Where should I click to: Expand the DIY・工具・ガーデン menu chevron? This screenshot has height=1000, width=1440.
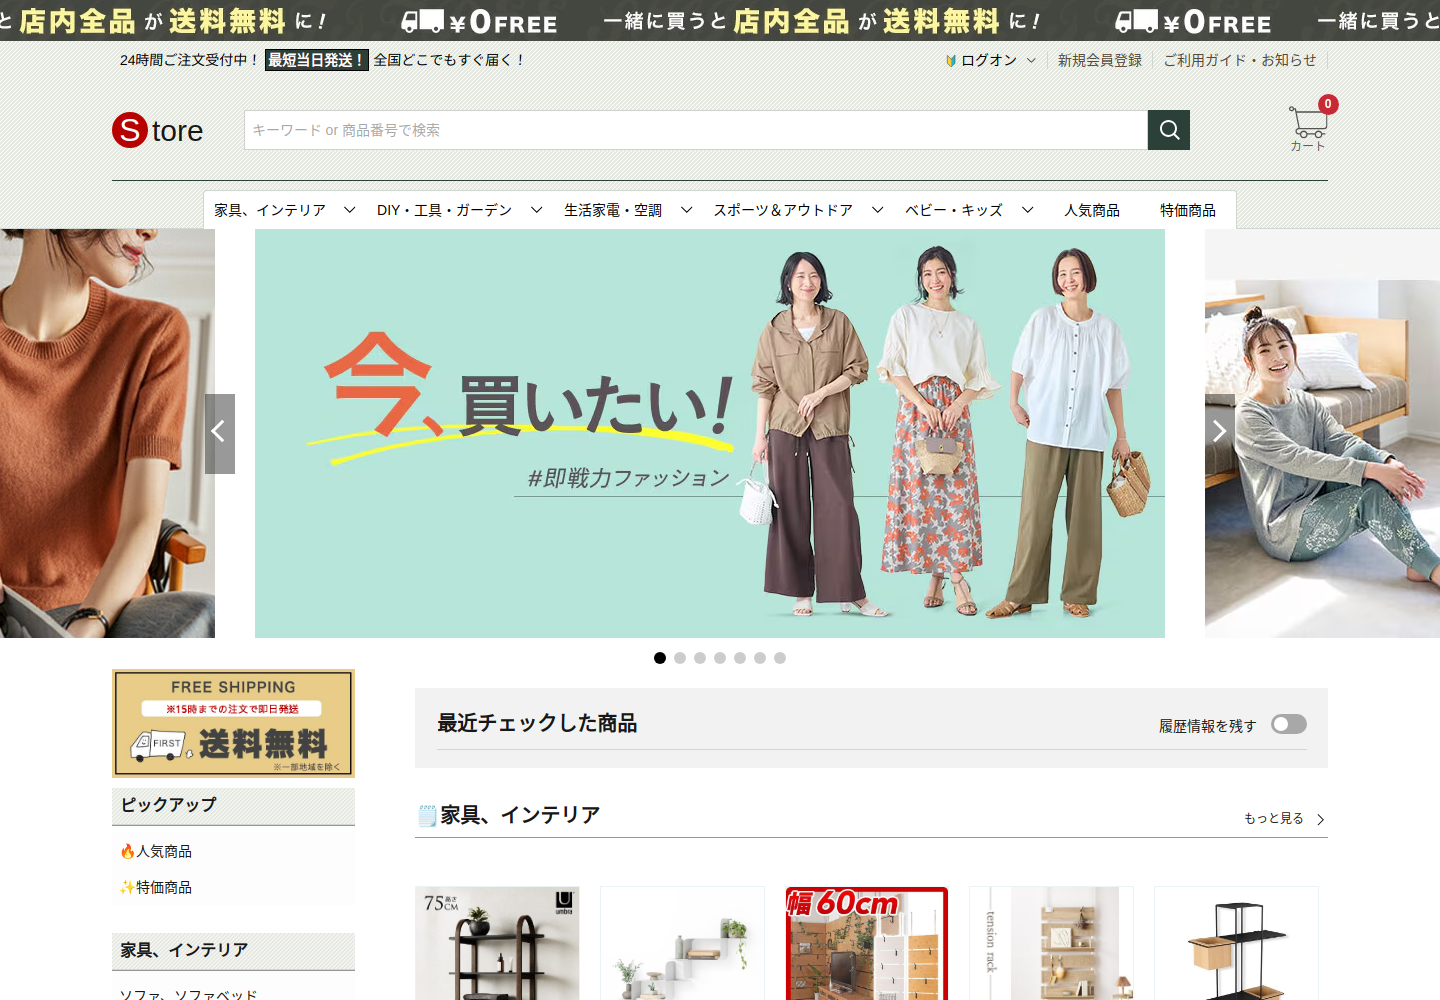click(536, 210)
